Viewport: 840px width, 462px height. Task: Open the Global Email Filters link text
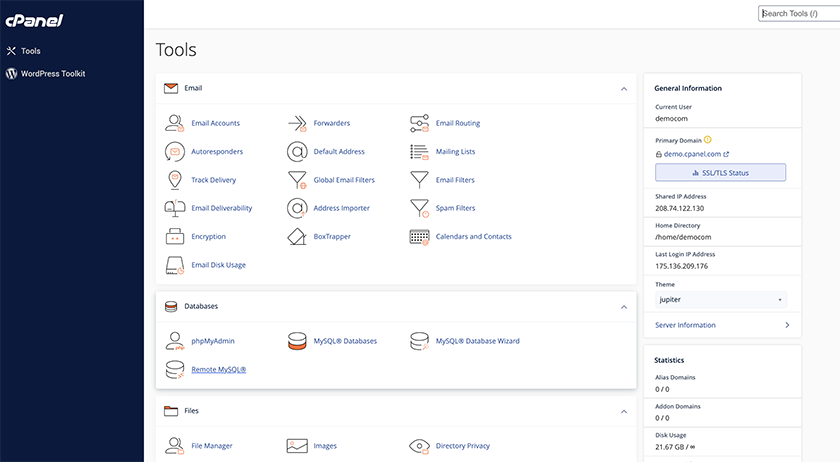(344, 180)
